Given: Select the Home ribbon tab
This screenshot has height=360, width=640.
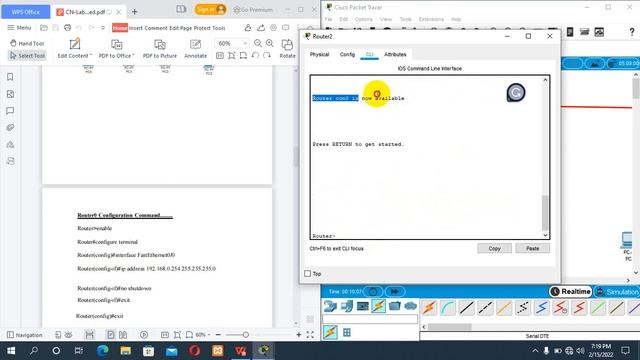Looking at the screenshot, I should (120, 28).
